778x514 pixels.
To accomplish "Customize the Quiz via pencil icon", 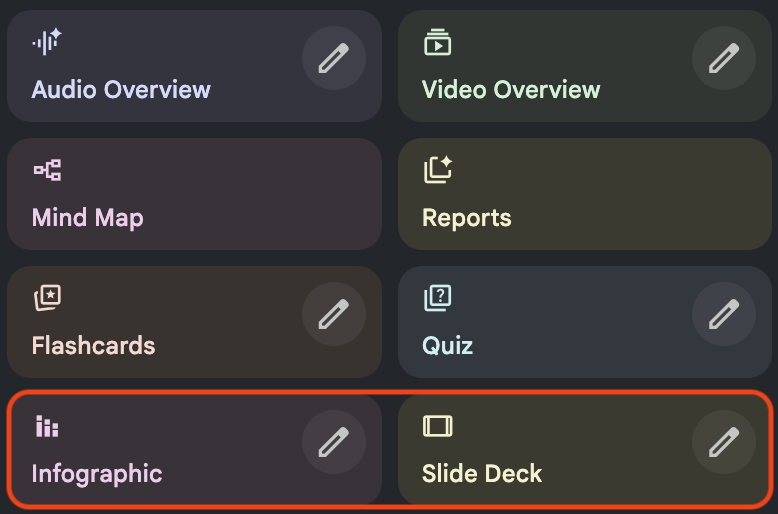I will pyautogui.click(x=723, y=314).
